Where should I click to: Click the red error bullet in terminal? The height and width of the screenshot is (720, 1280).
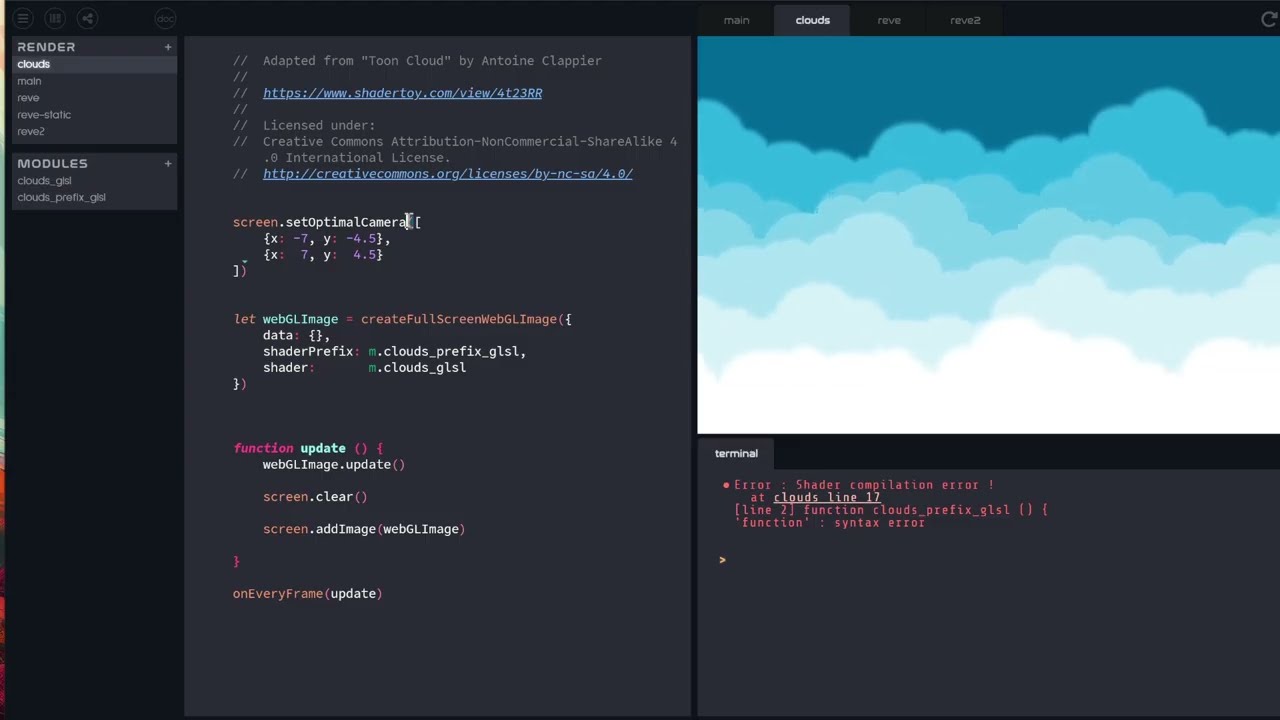point(726,485)
